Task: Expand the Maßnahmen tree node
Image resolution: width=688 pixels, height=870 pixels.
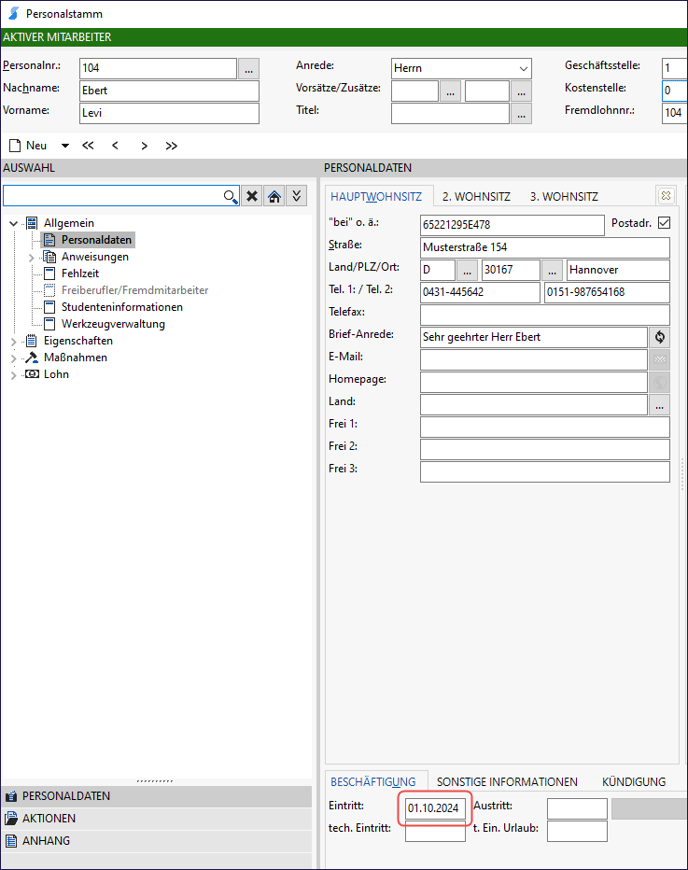Action: (13, 358)
